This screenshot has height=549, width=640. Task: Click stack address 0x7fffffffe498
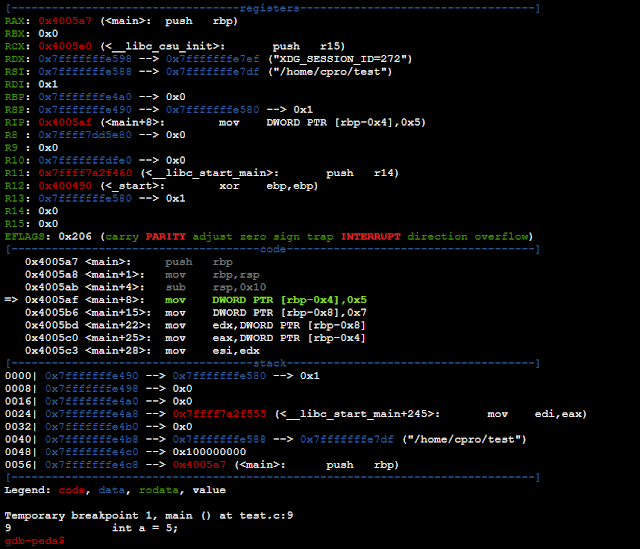(91, 389)
